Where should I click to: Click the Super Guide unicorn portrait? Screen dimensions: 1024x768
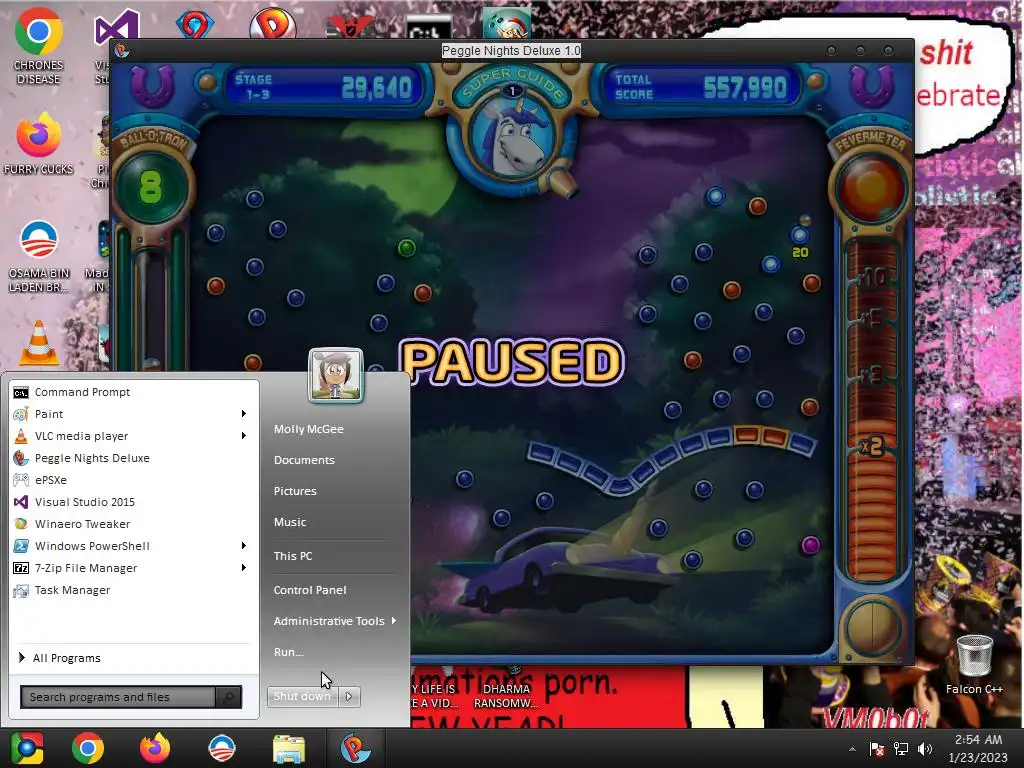click(512, 136)
